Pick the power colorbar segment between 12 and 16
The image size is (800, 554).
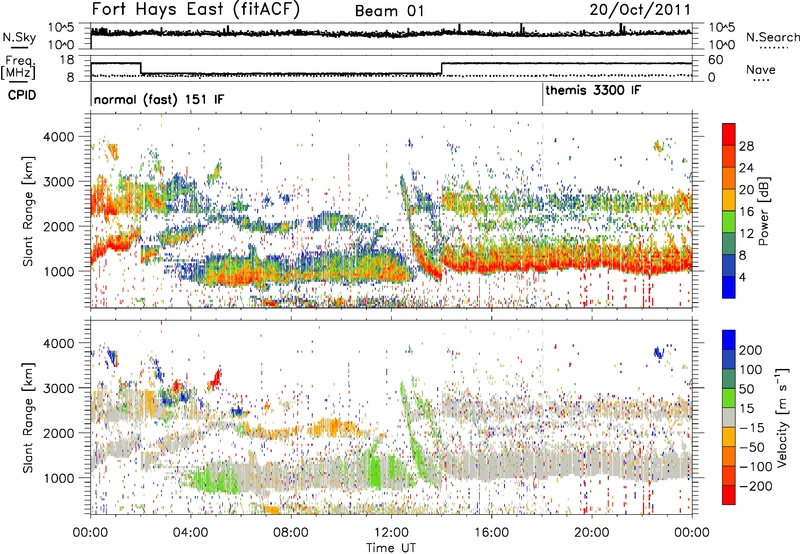coord(729,222)
